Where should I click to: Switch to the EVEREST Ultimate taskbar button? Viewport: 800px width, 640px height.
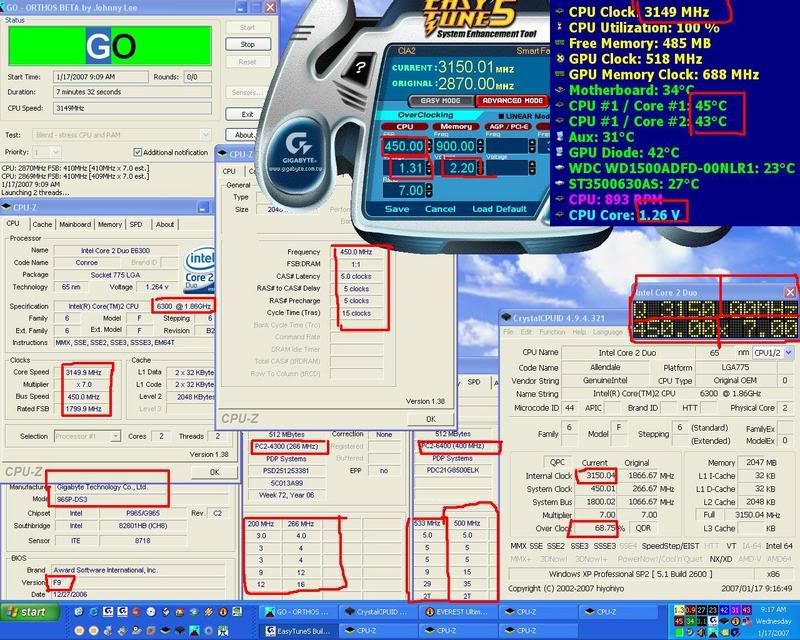457,611
